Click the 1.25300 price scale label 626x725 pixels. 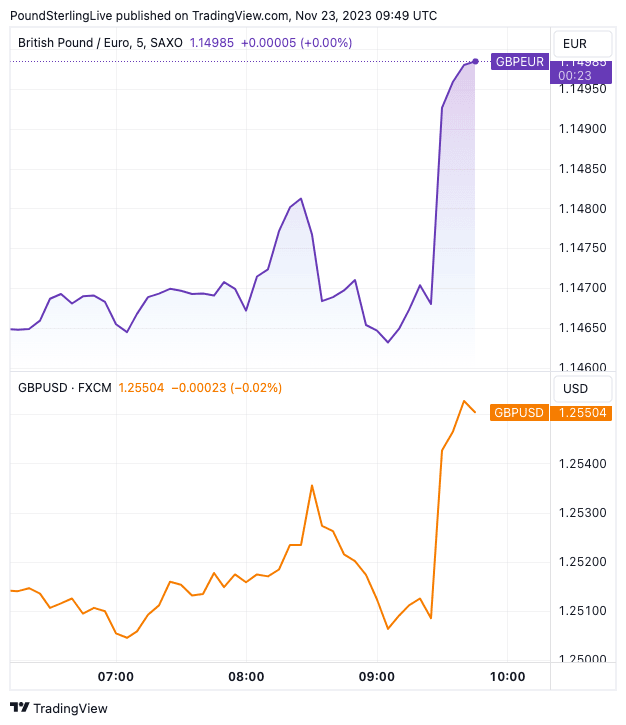583,513
